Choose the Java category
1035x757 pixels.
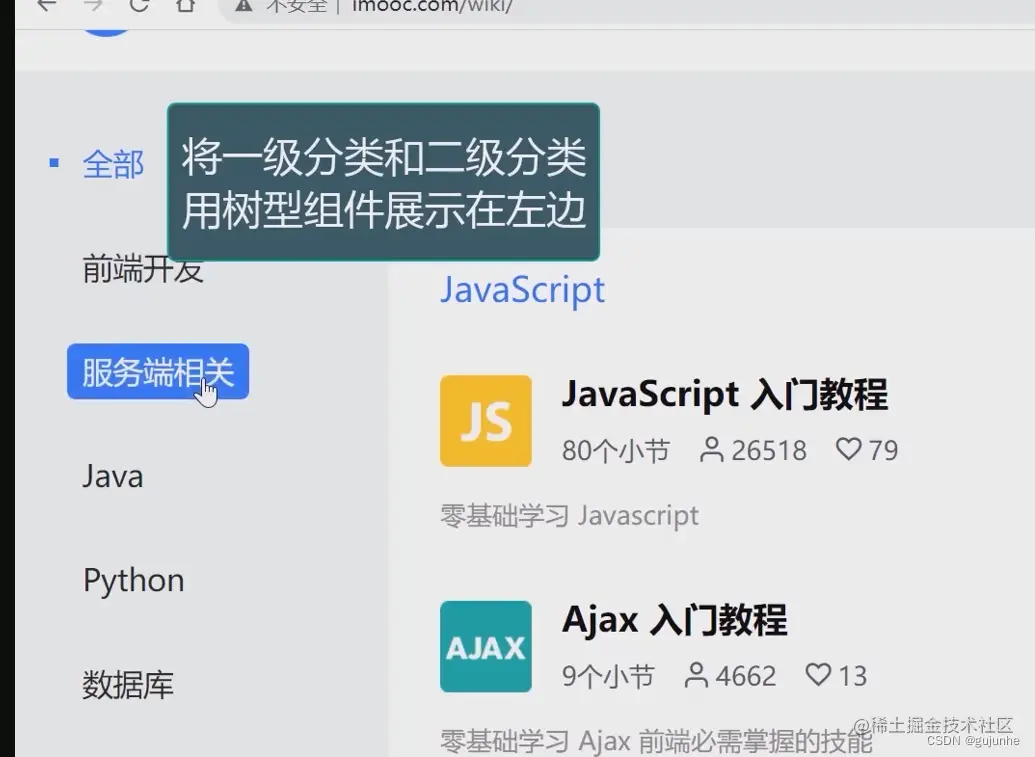[x=113, y=476]
